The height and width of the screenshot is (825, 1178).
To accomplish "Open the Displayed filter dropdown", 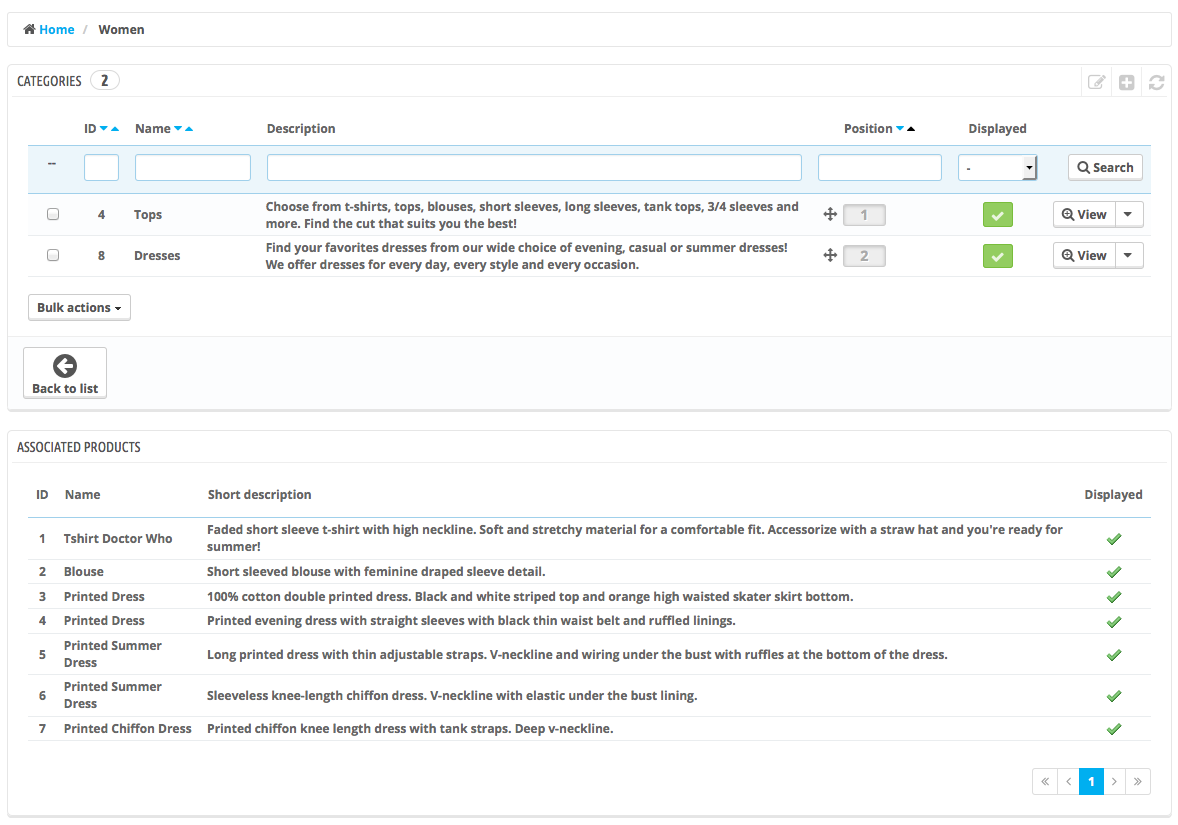I will tap(997, 168).
